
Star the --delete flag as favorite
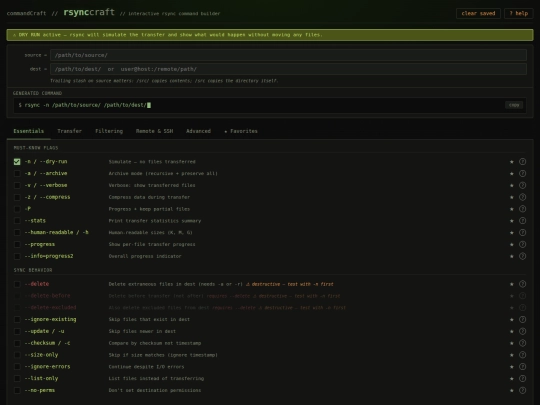point(511,284)
